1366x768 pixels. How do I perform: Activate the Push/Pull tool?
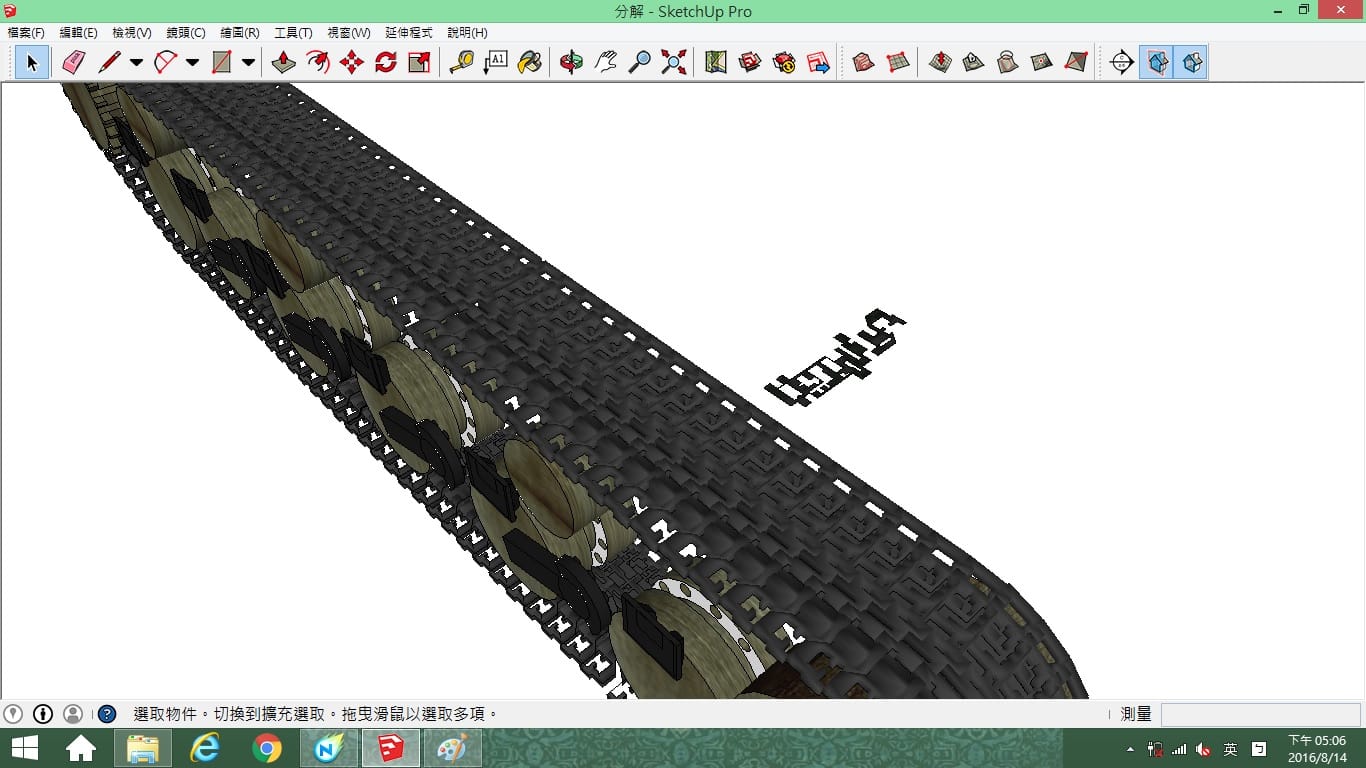(284, 62)
